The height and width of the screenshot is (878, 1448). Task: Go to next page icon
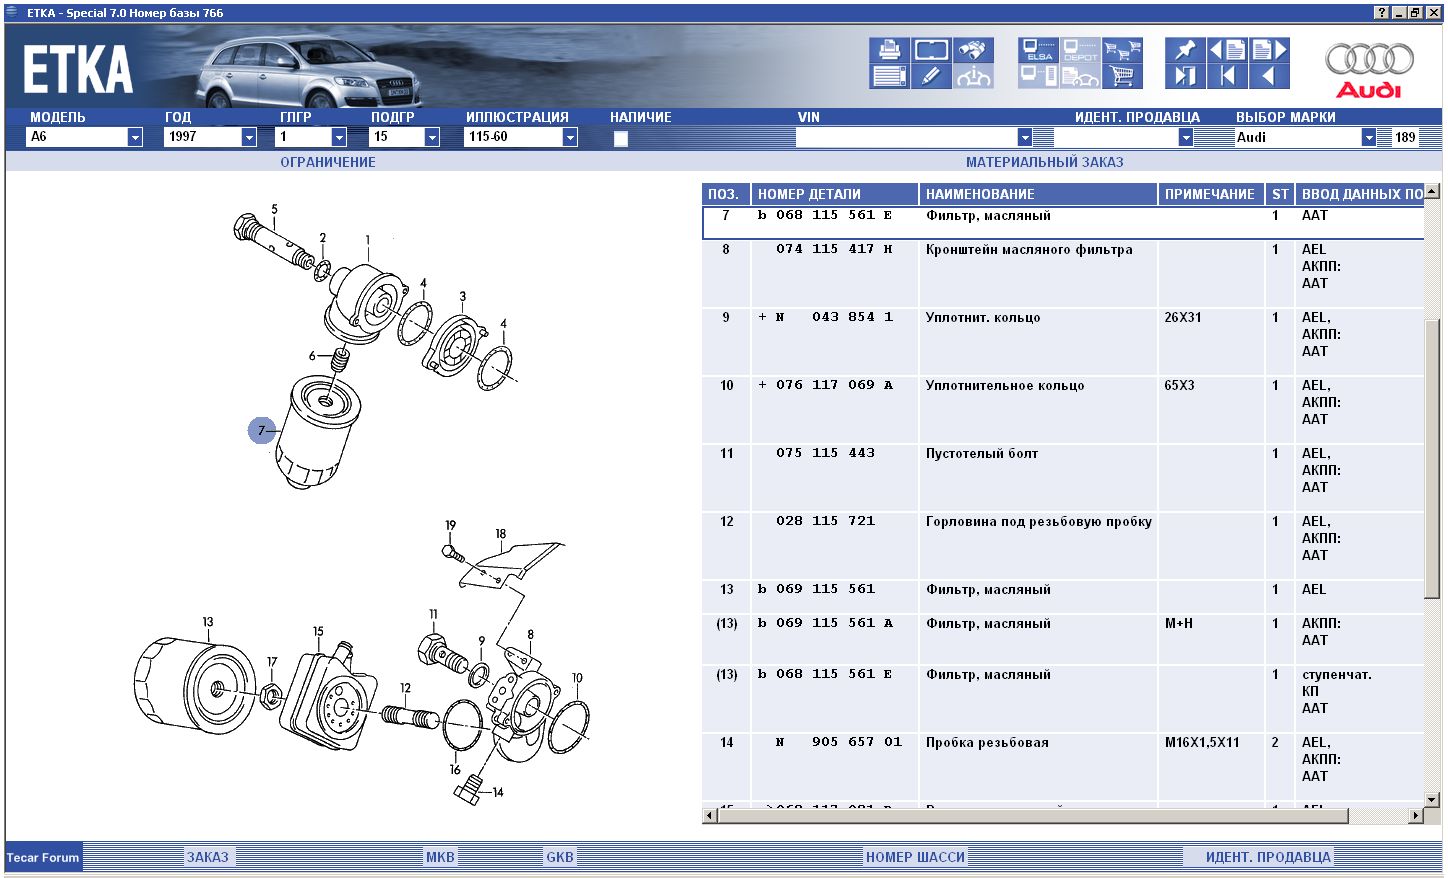click(1269, 50)
